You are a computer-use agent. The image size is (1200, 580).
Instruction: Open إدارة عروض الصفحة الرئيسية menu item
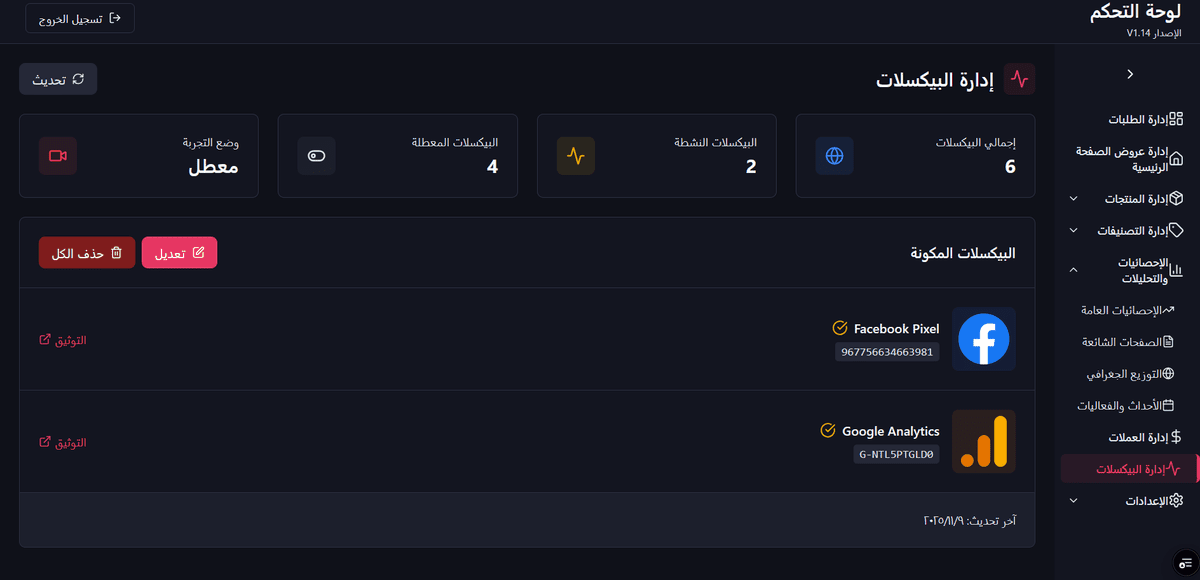(x=1127, y=159)
